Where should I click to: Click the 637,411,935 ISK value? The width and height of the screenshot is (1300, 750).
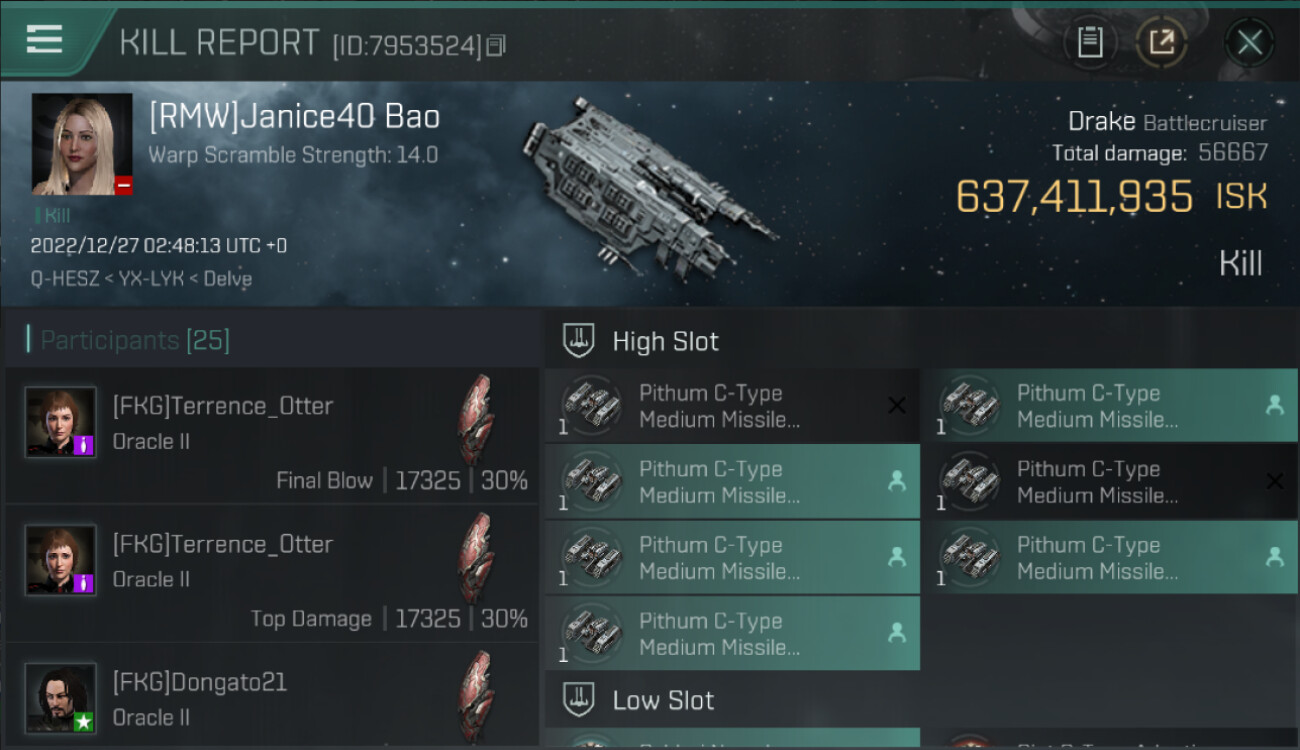point(1074,197)
